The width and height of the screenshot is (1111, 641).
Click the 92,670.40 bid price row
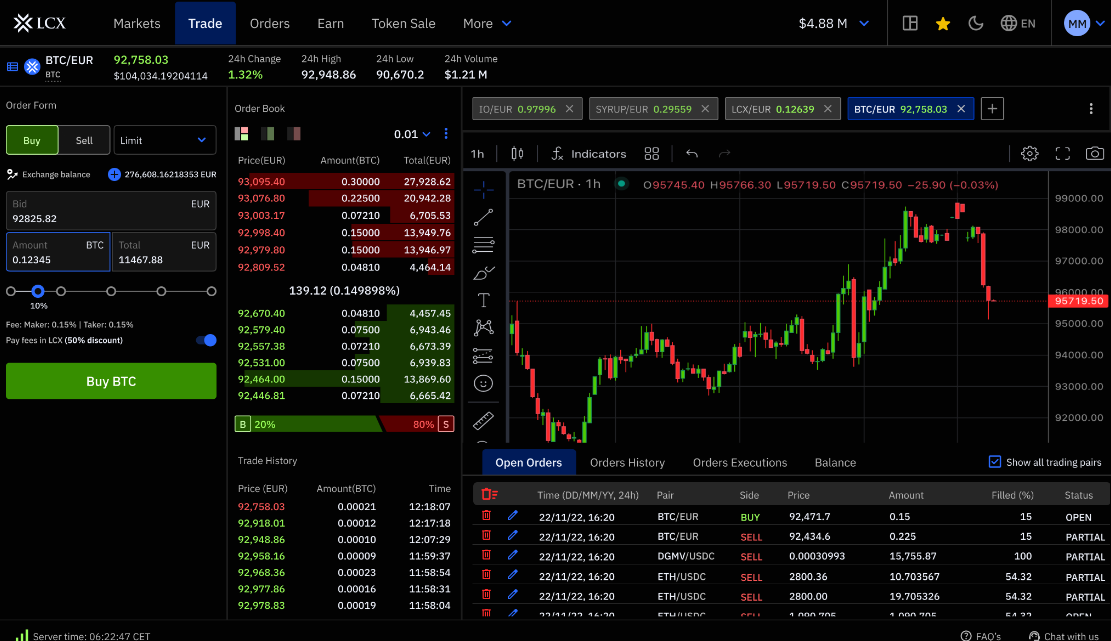tap(344, 313)
